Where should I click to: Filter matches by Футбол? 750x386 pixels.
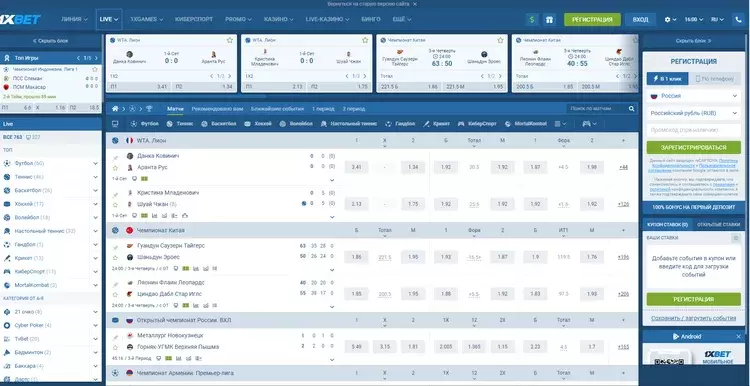tap(144, 123)
